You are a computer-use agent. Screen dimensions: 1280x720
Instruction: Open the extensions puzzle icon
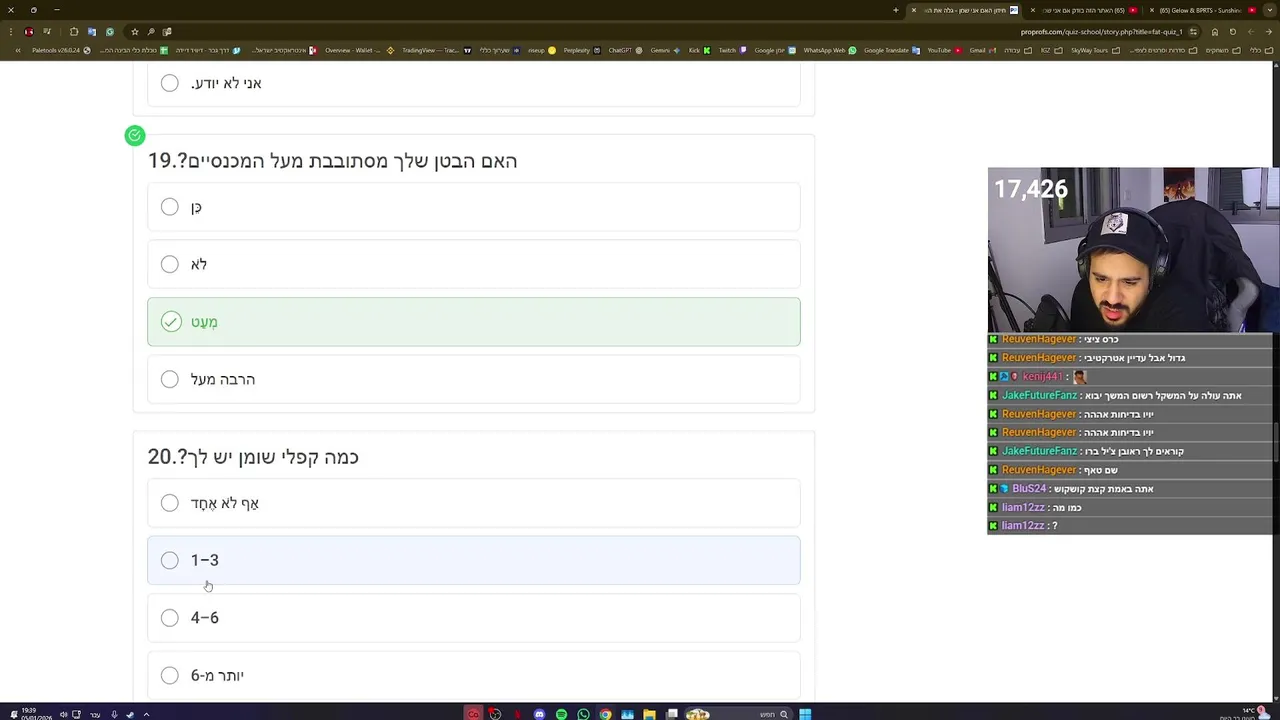[x=74, y=31]
